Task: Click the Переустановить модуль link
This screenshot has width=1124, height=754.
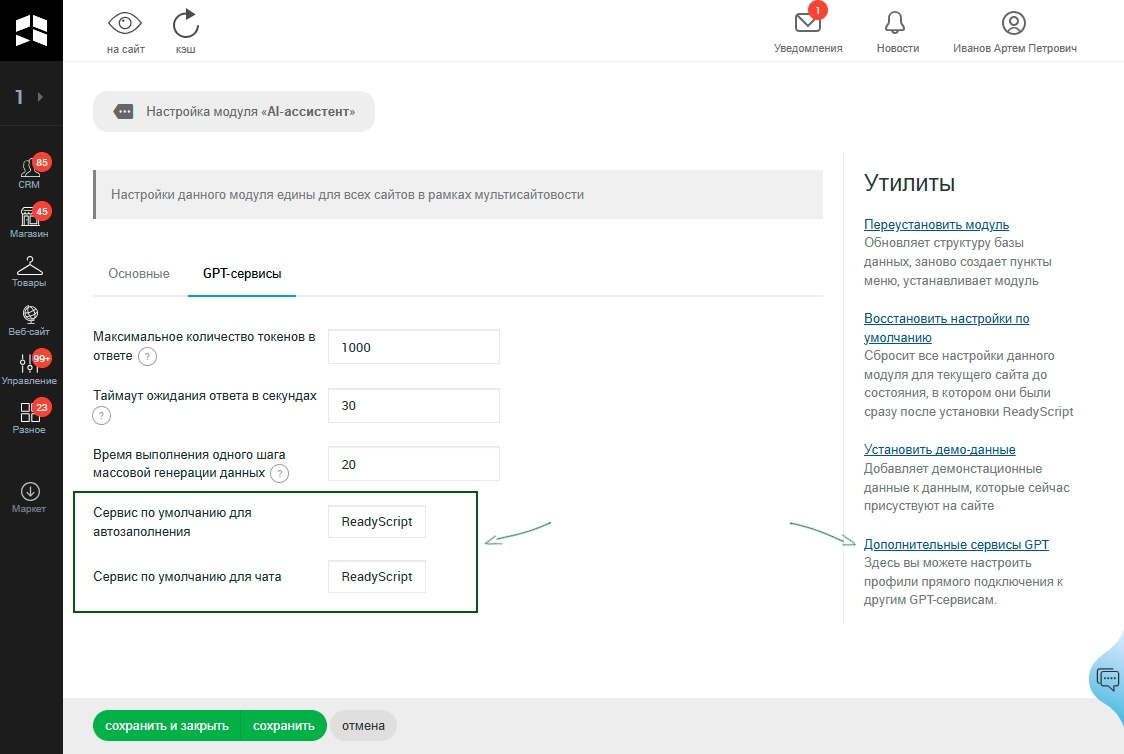Action: pos(936,224)
